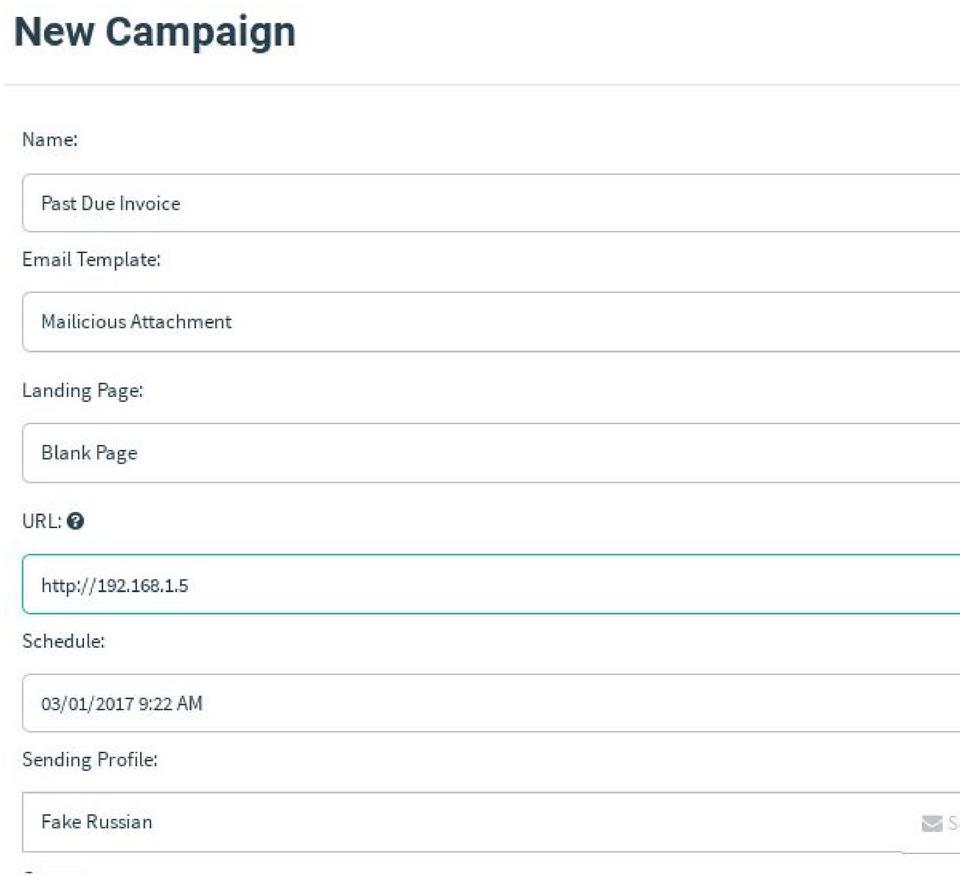Click the 'Email Template:' label

[x=91, y=259]
